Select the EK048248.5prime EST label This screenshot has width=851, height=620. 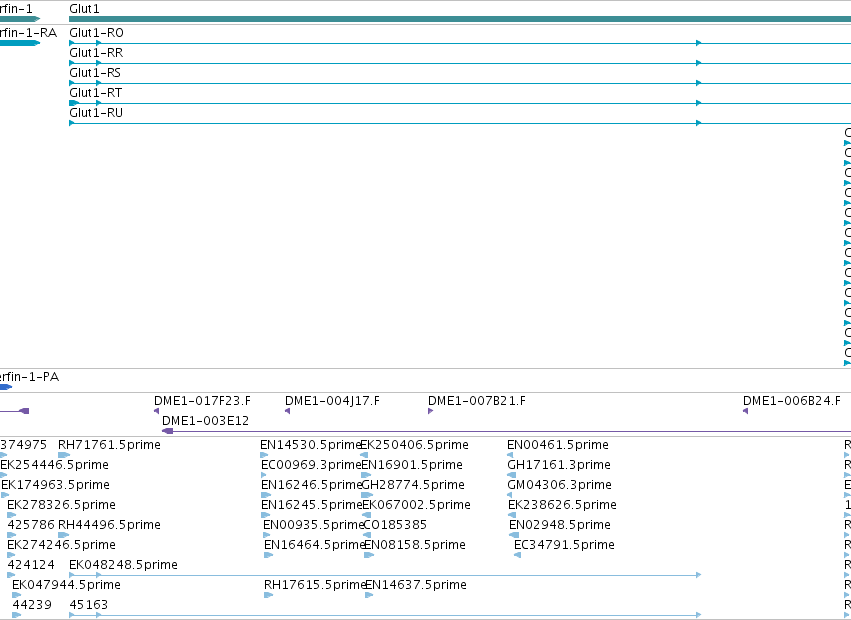(123, 565)
